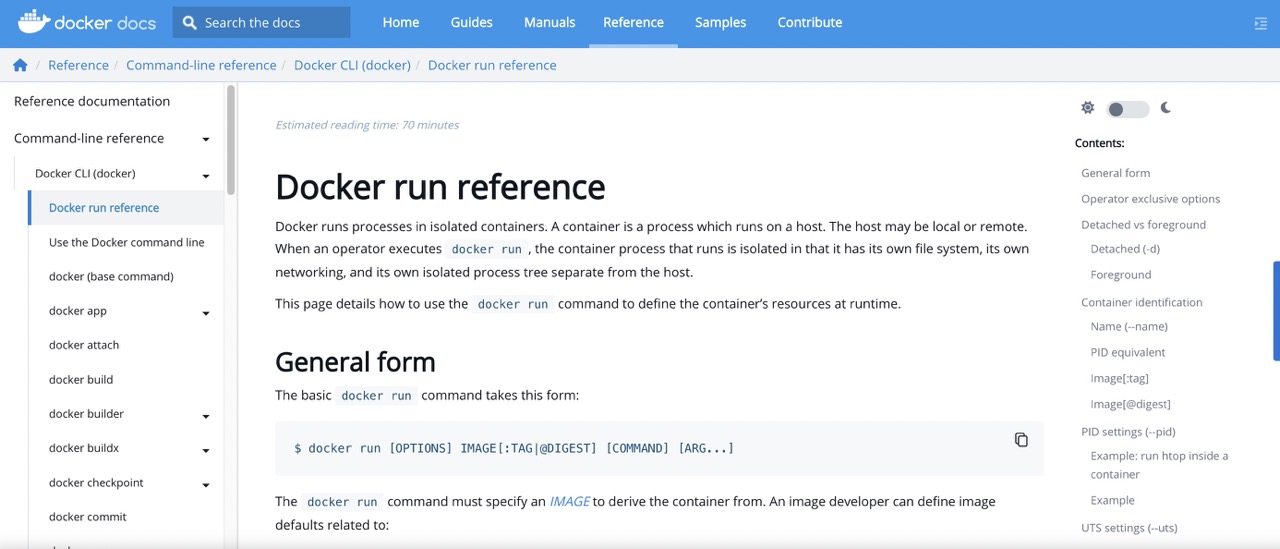Open Use the Docker command line
The width and height of the screenshot is (1280, 549).
pyautogui.click(x=127, y=242)
